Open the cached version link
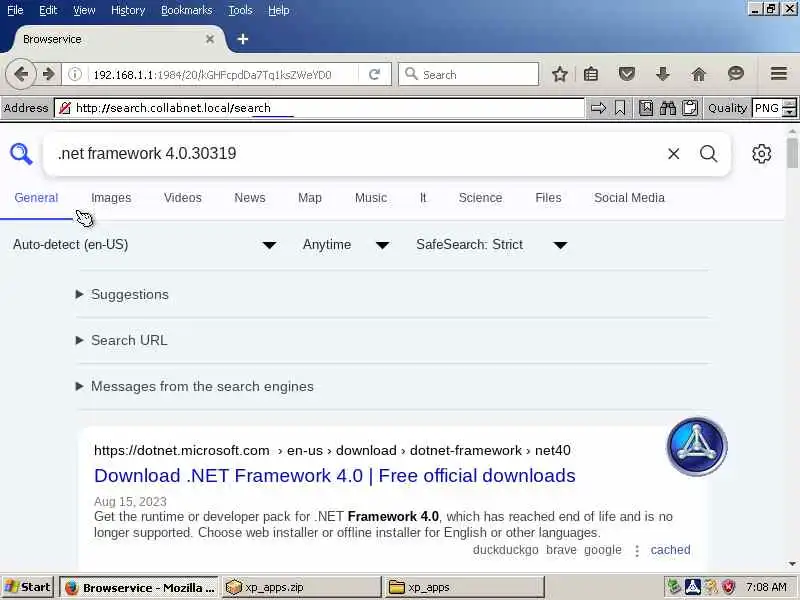 [x=670, y=550]
